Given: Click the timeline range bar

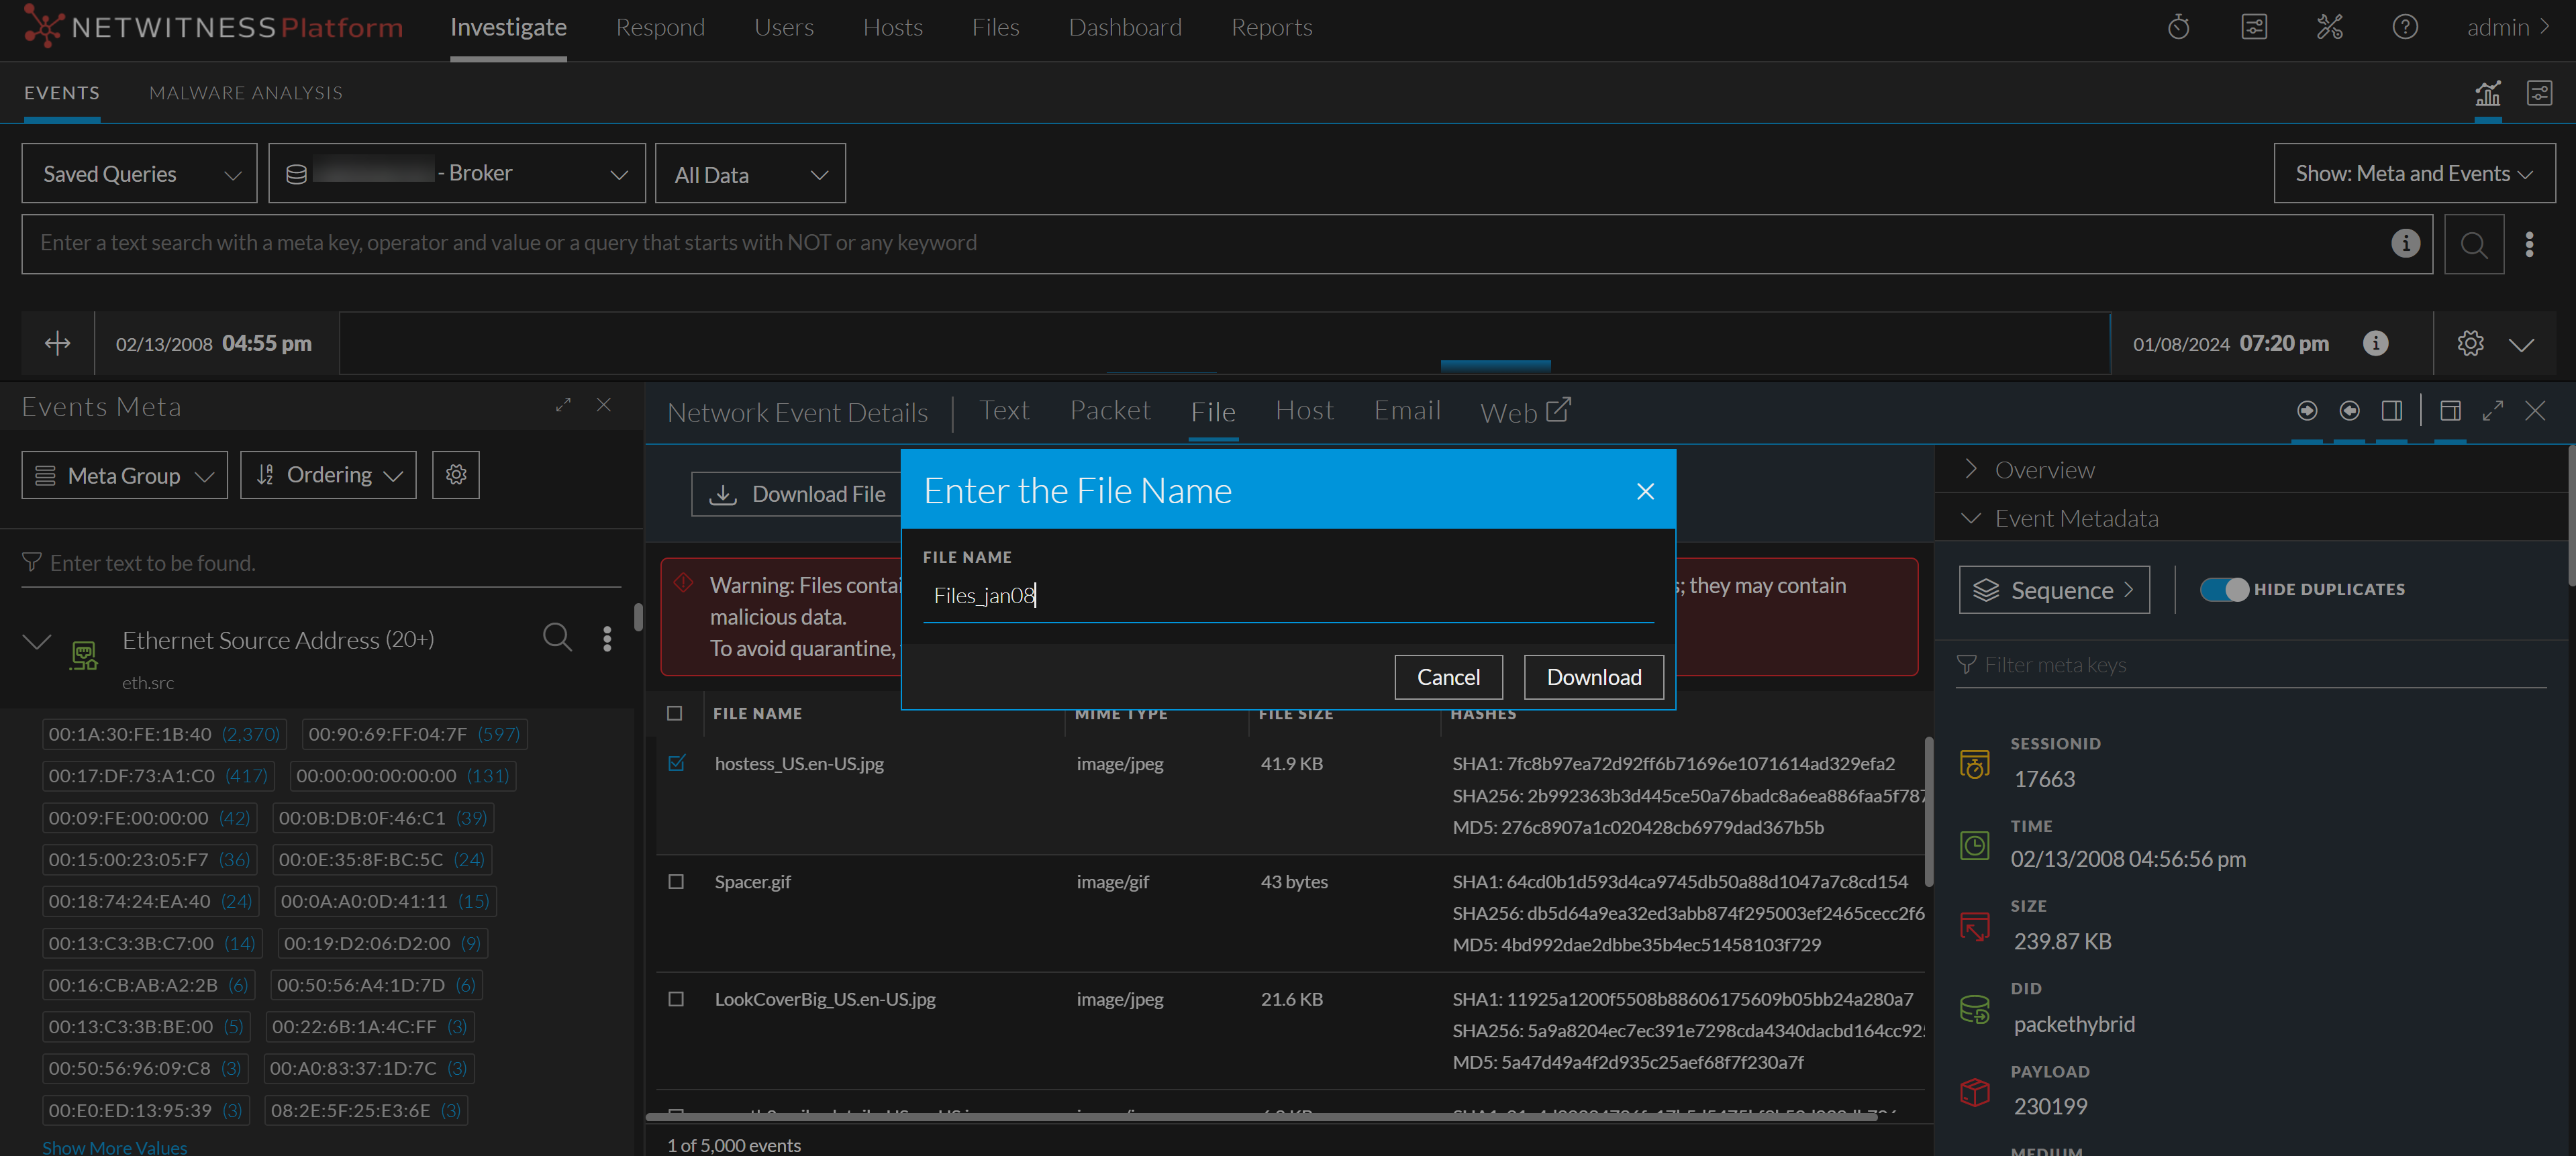Looking at the screenshot, I should [1224, 344].
